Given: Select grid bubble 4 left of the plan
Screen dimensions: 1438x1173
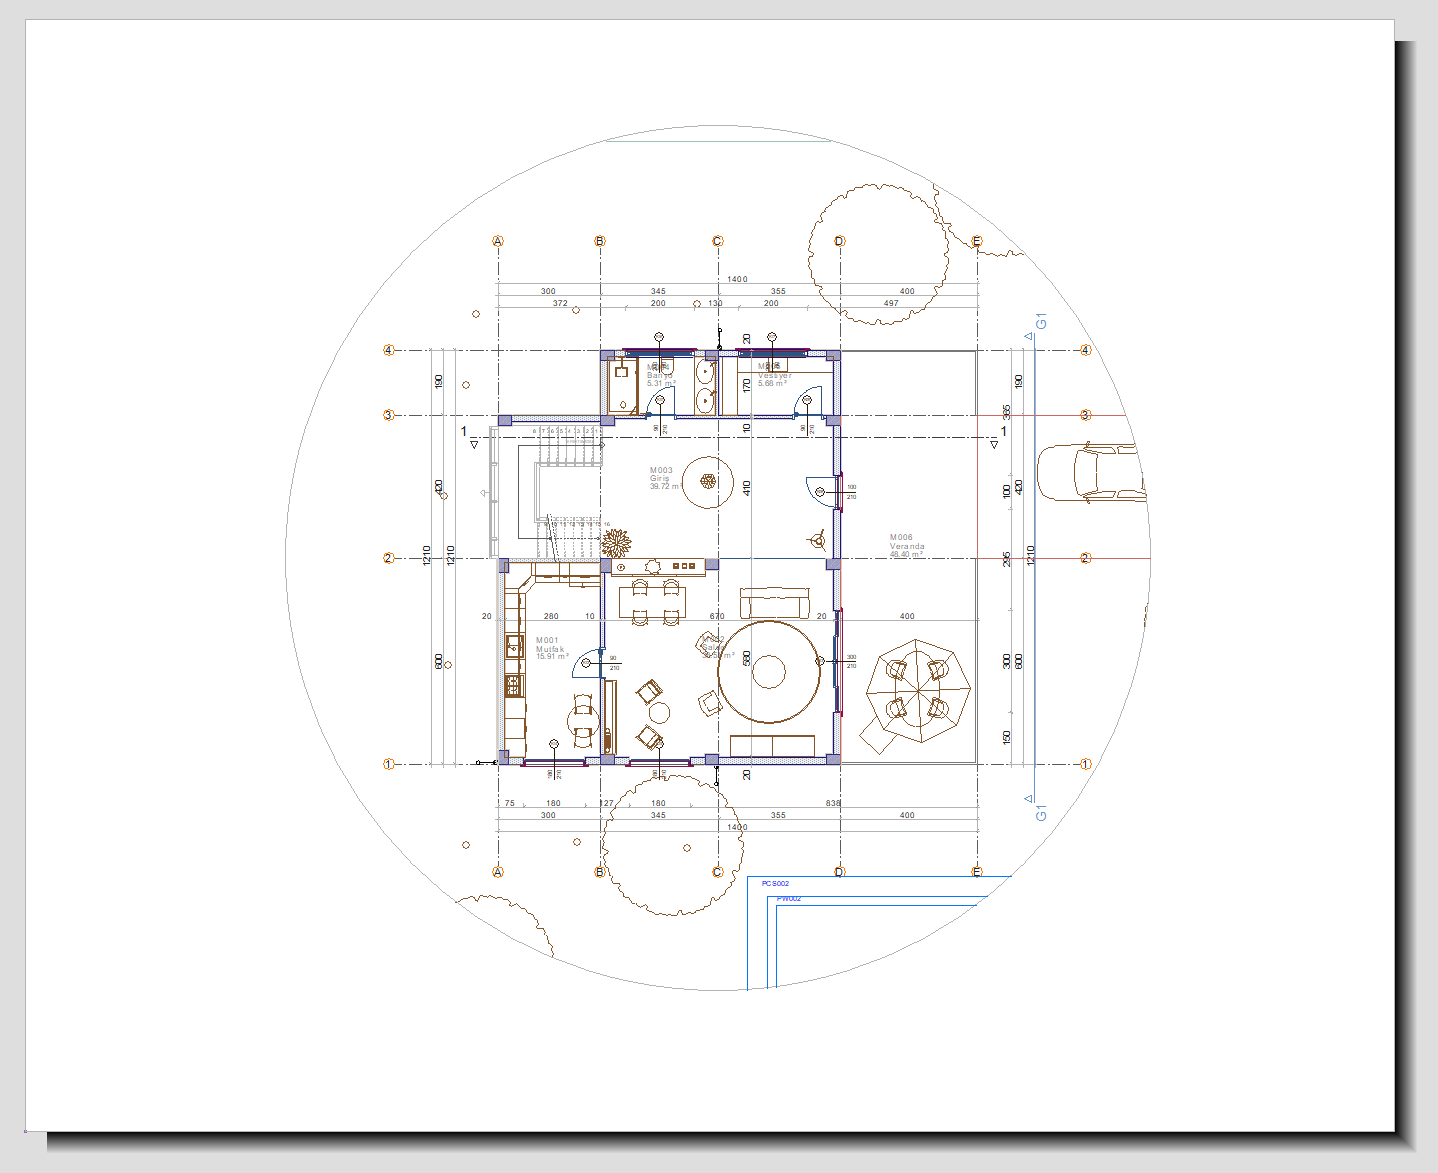Looking at the screenshot, I should click(389, 350).
